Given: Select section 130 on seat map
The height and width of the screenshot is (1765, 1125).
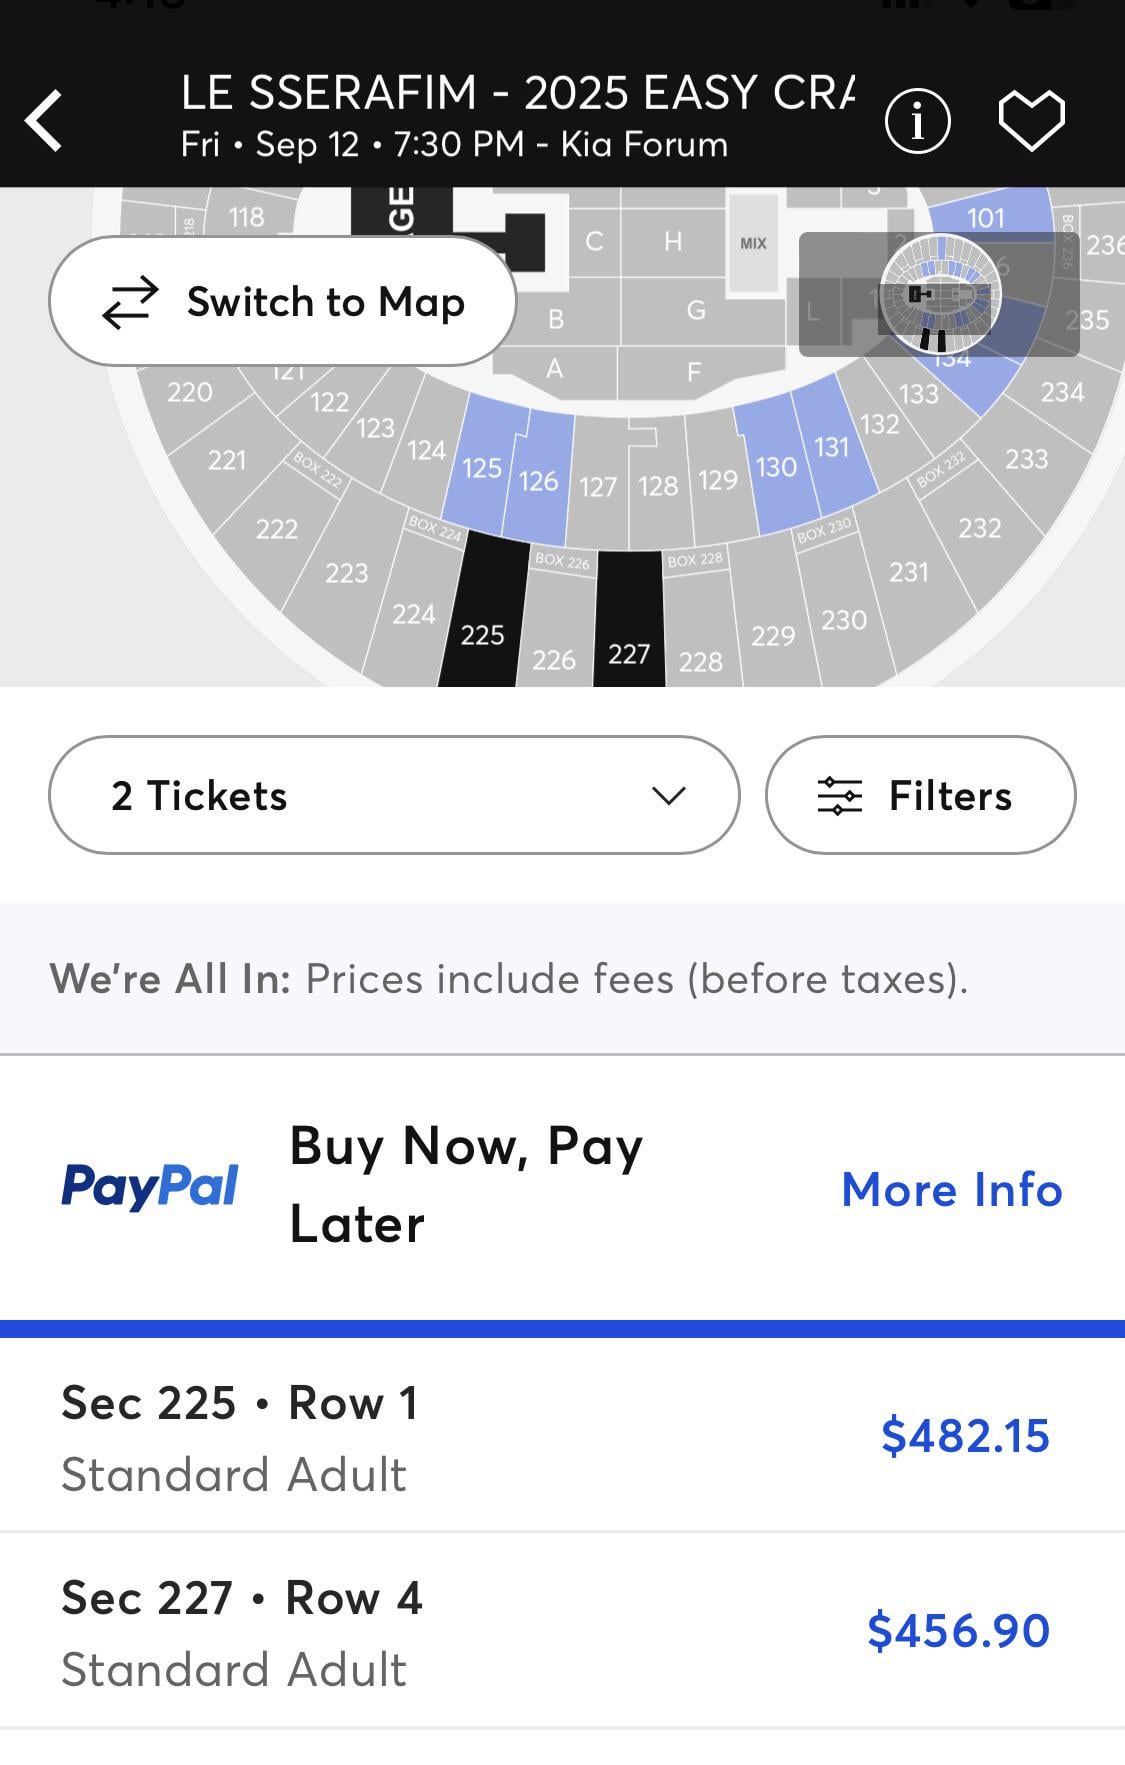Looking at the screenshot, I should [775, 466].
